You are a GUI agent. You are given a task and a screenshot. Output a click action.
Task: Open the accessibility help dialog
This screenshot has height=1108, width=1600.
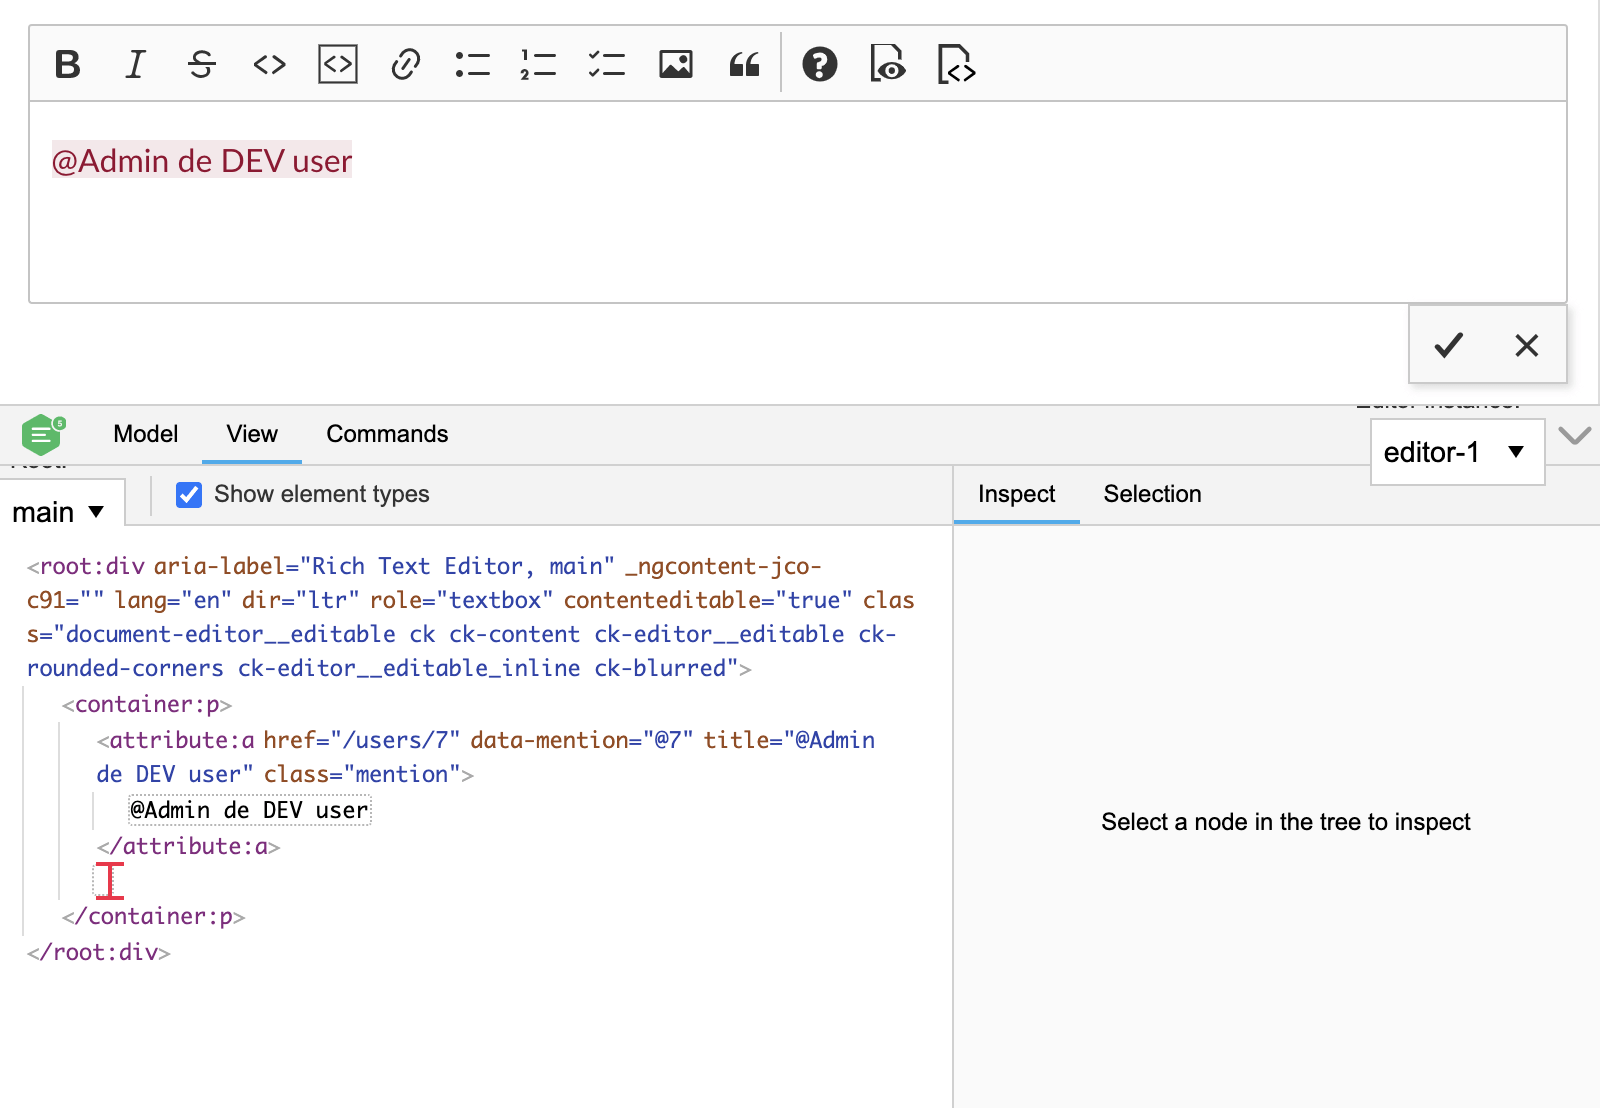tap(820, 64)
